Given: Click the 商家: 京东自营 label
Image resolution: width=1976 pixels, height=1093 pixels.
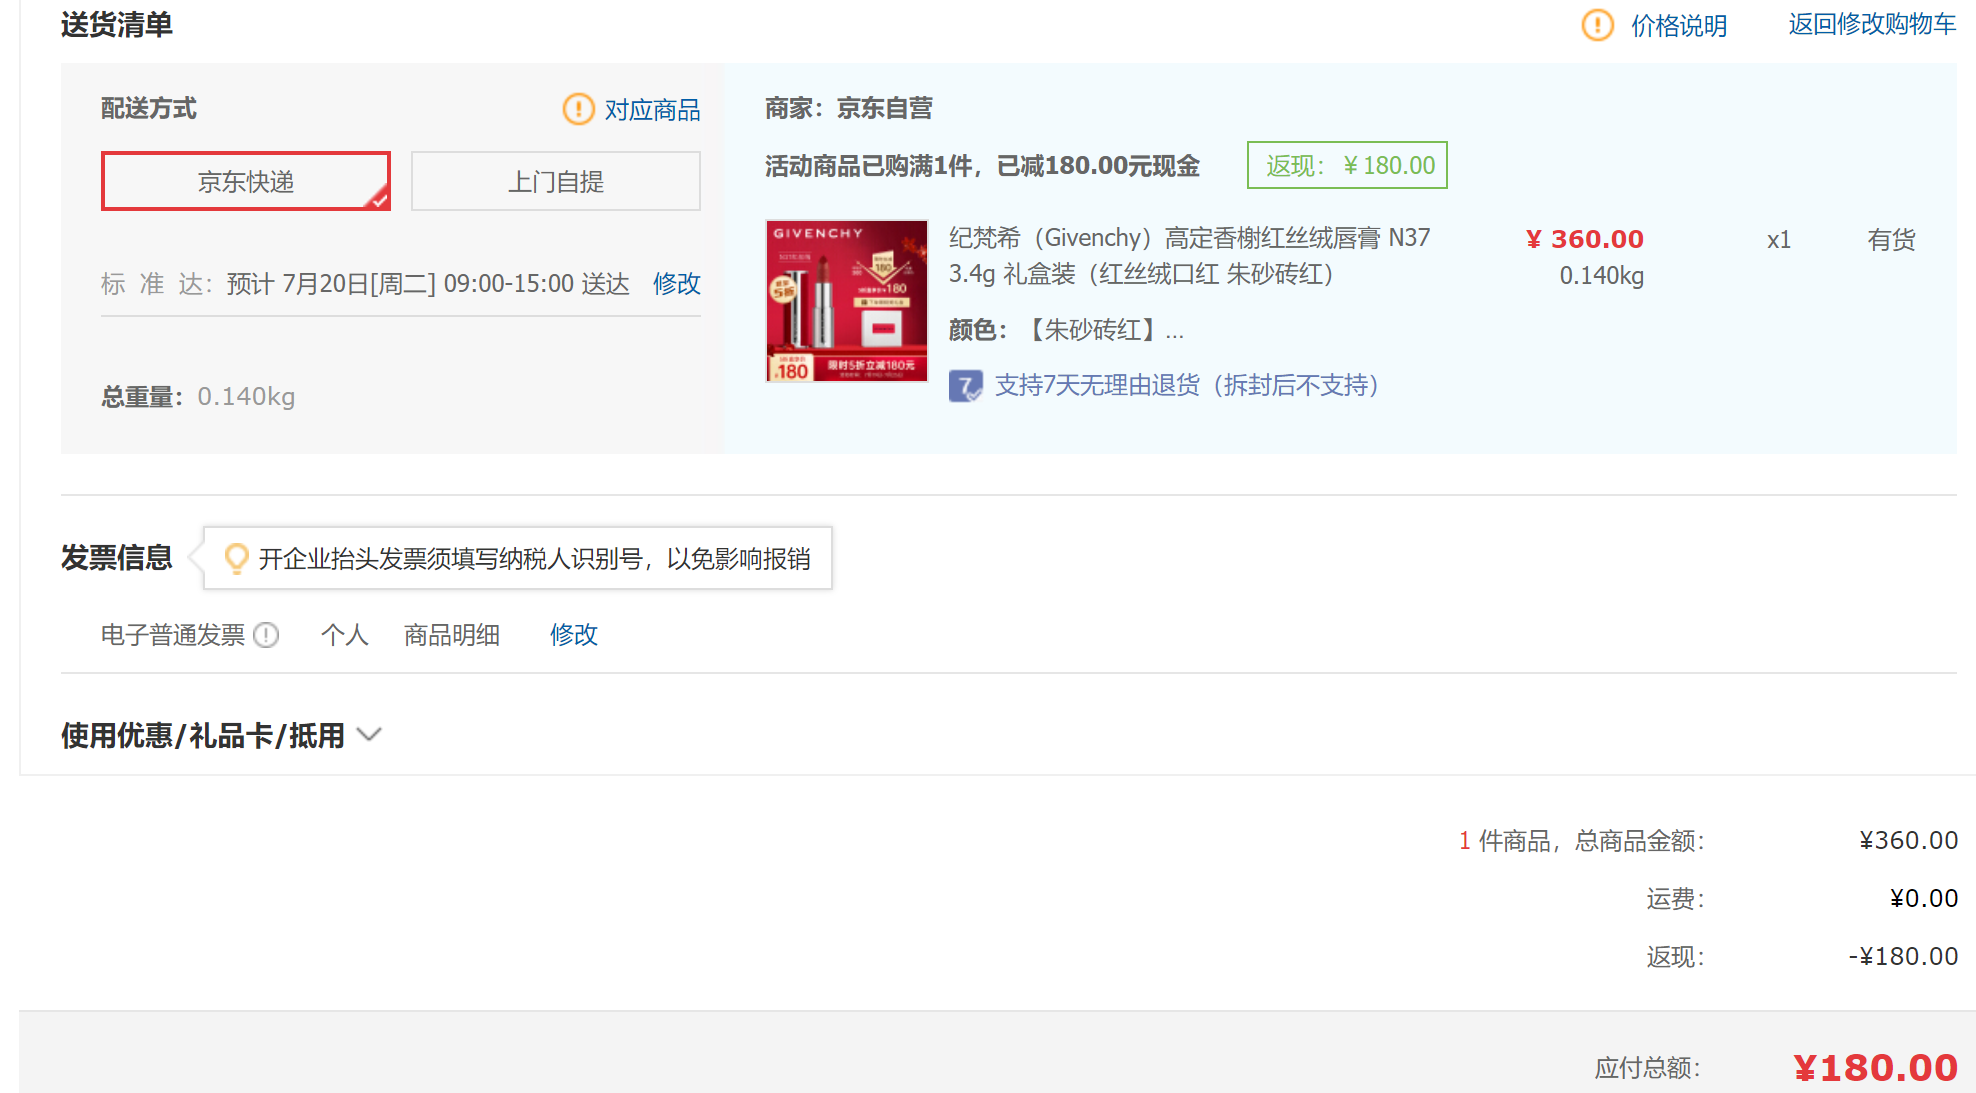Looking at the screenshot, I should [x=849, y=108].
